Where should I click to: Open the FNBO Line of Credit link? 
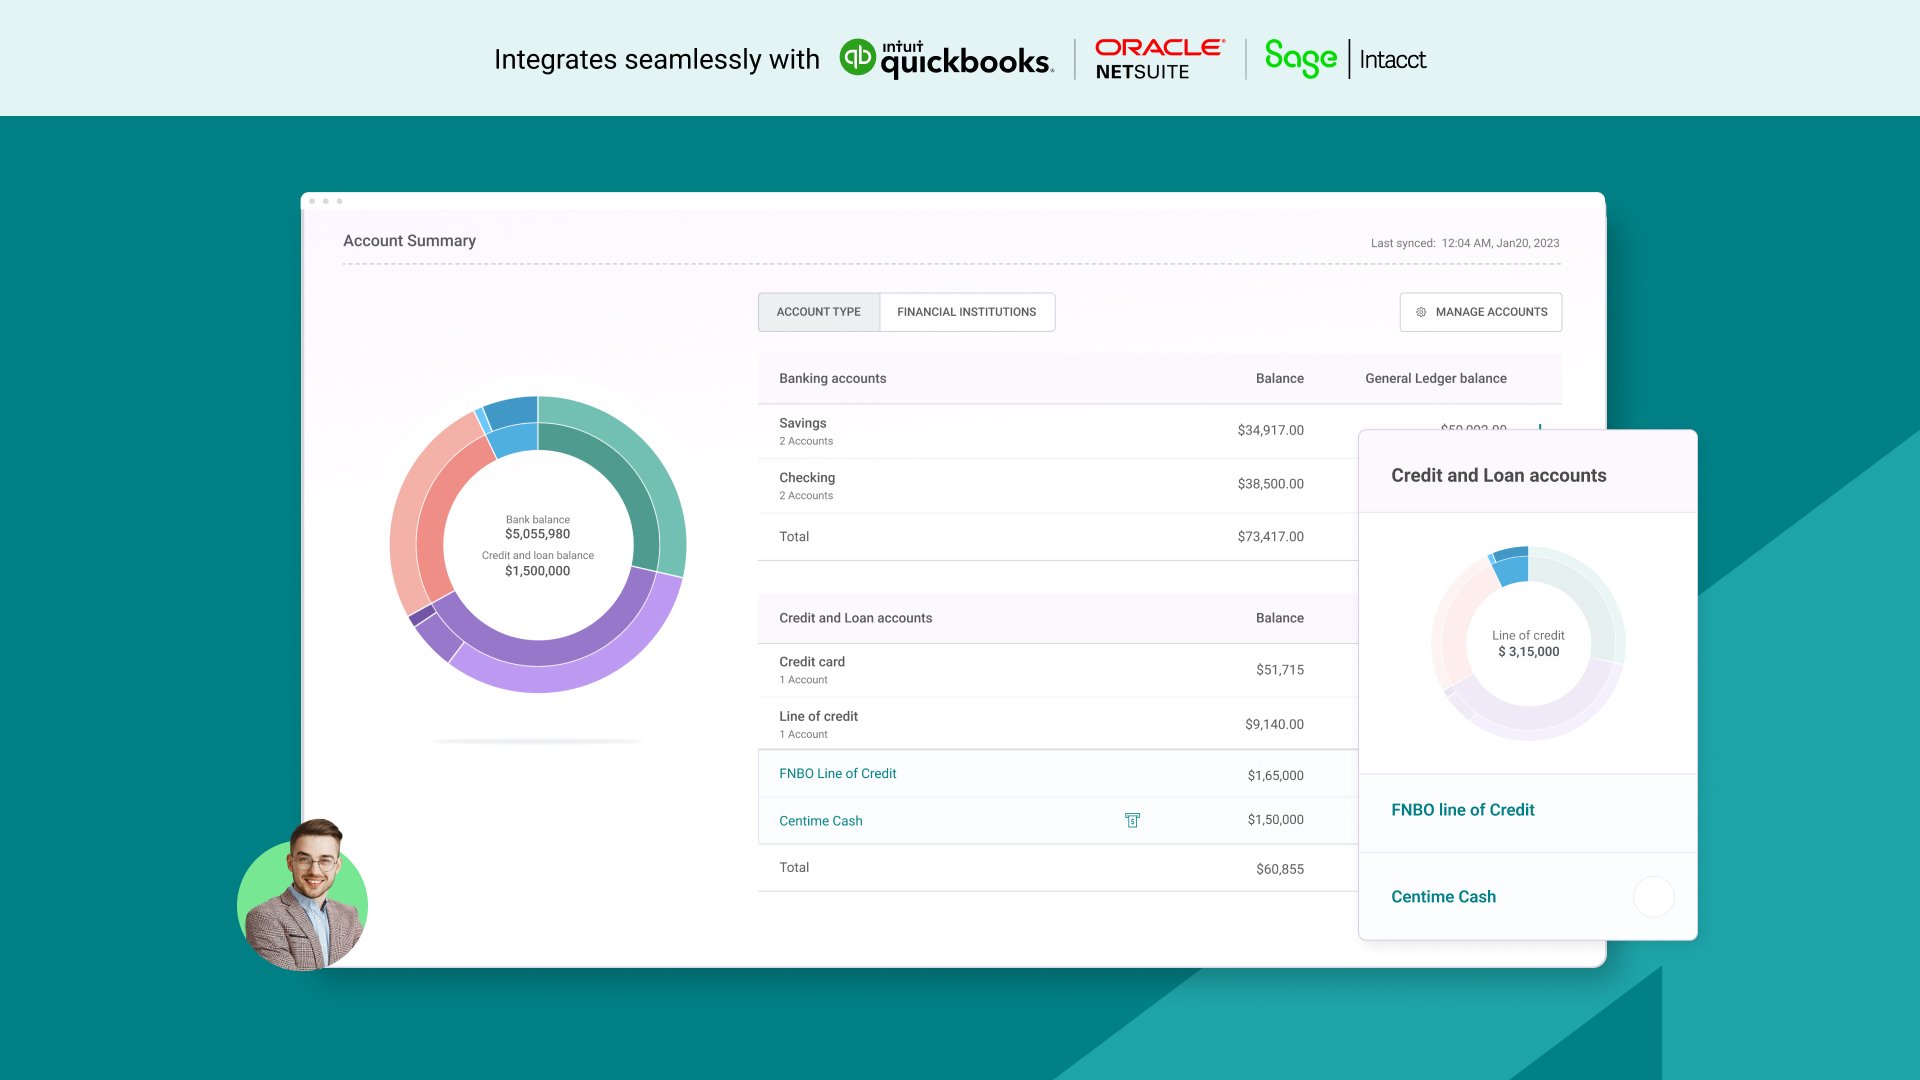point(837,774)
